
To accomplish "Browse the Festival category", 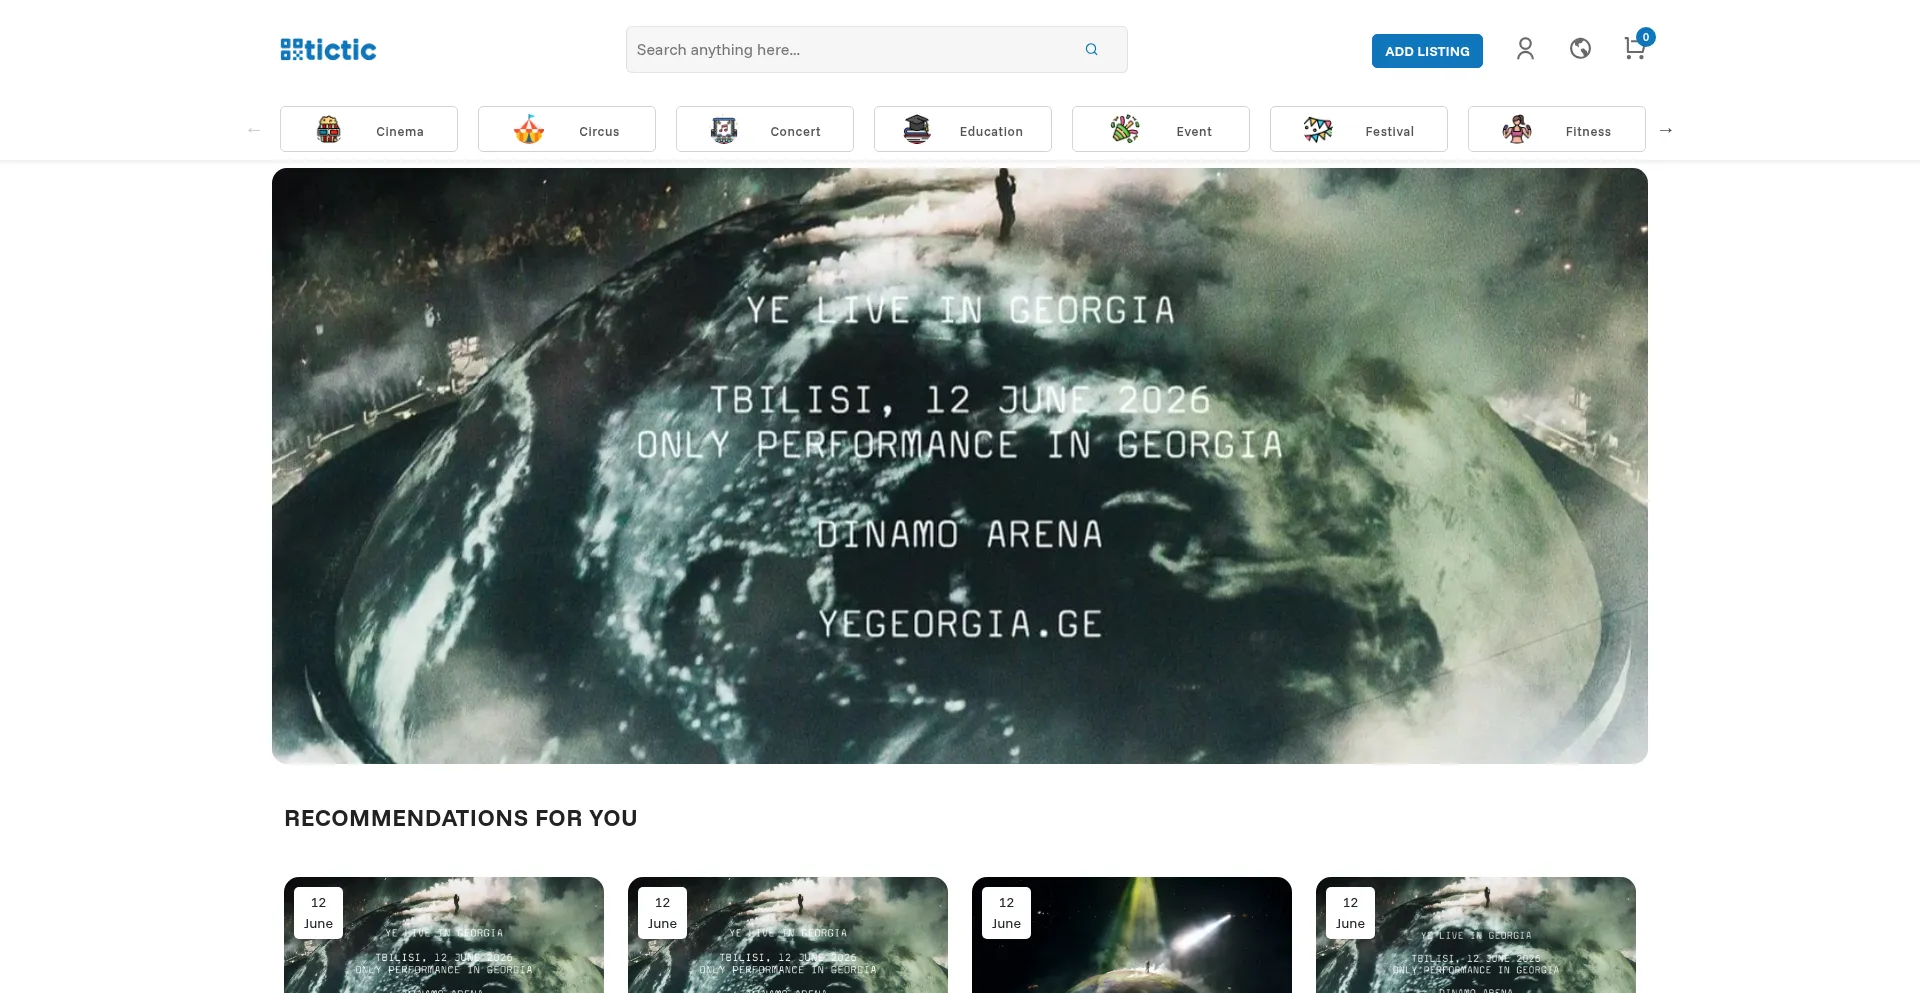I will 1359,129.
